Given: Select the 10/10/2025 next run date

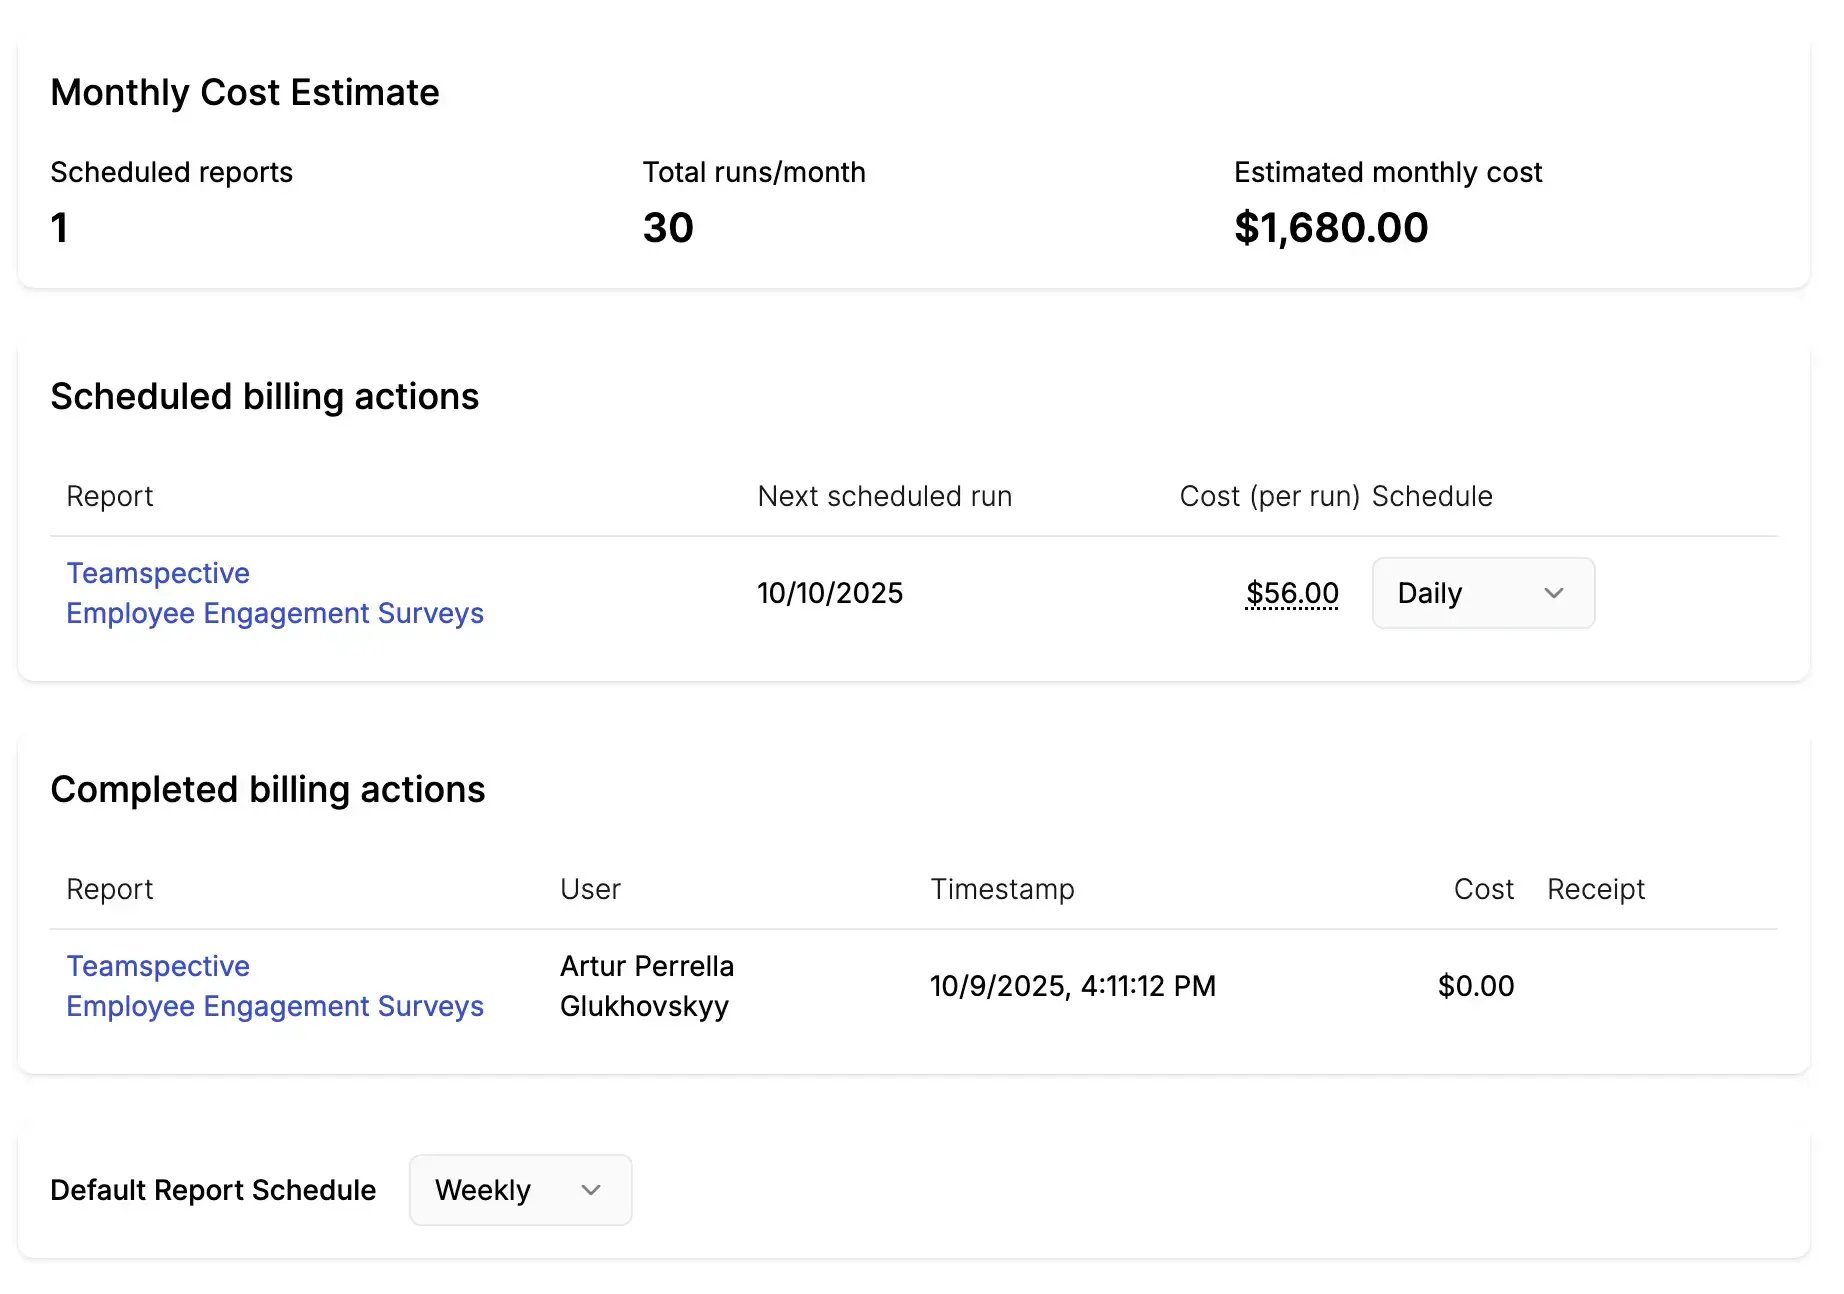Looking at the screenshot, I should pyautogui.click(x=829, y=593).
